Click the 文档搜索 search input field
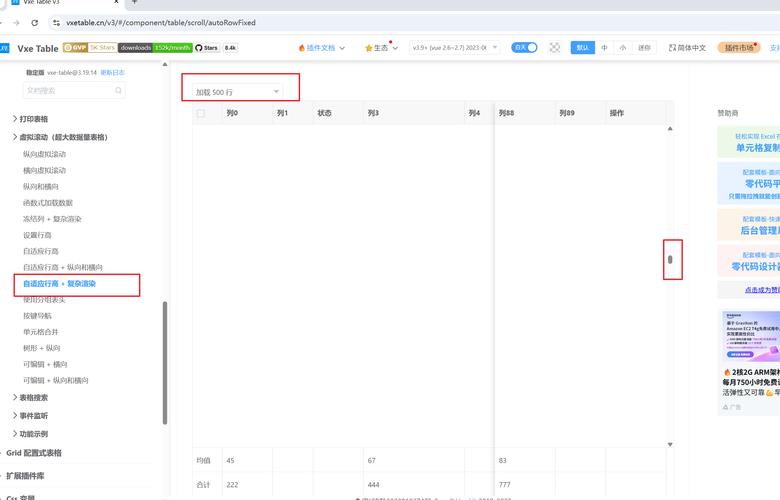The image size is (780, 500). [x=70, y=91]
